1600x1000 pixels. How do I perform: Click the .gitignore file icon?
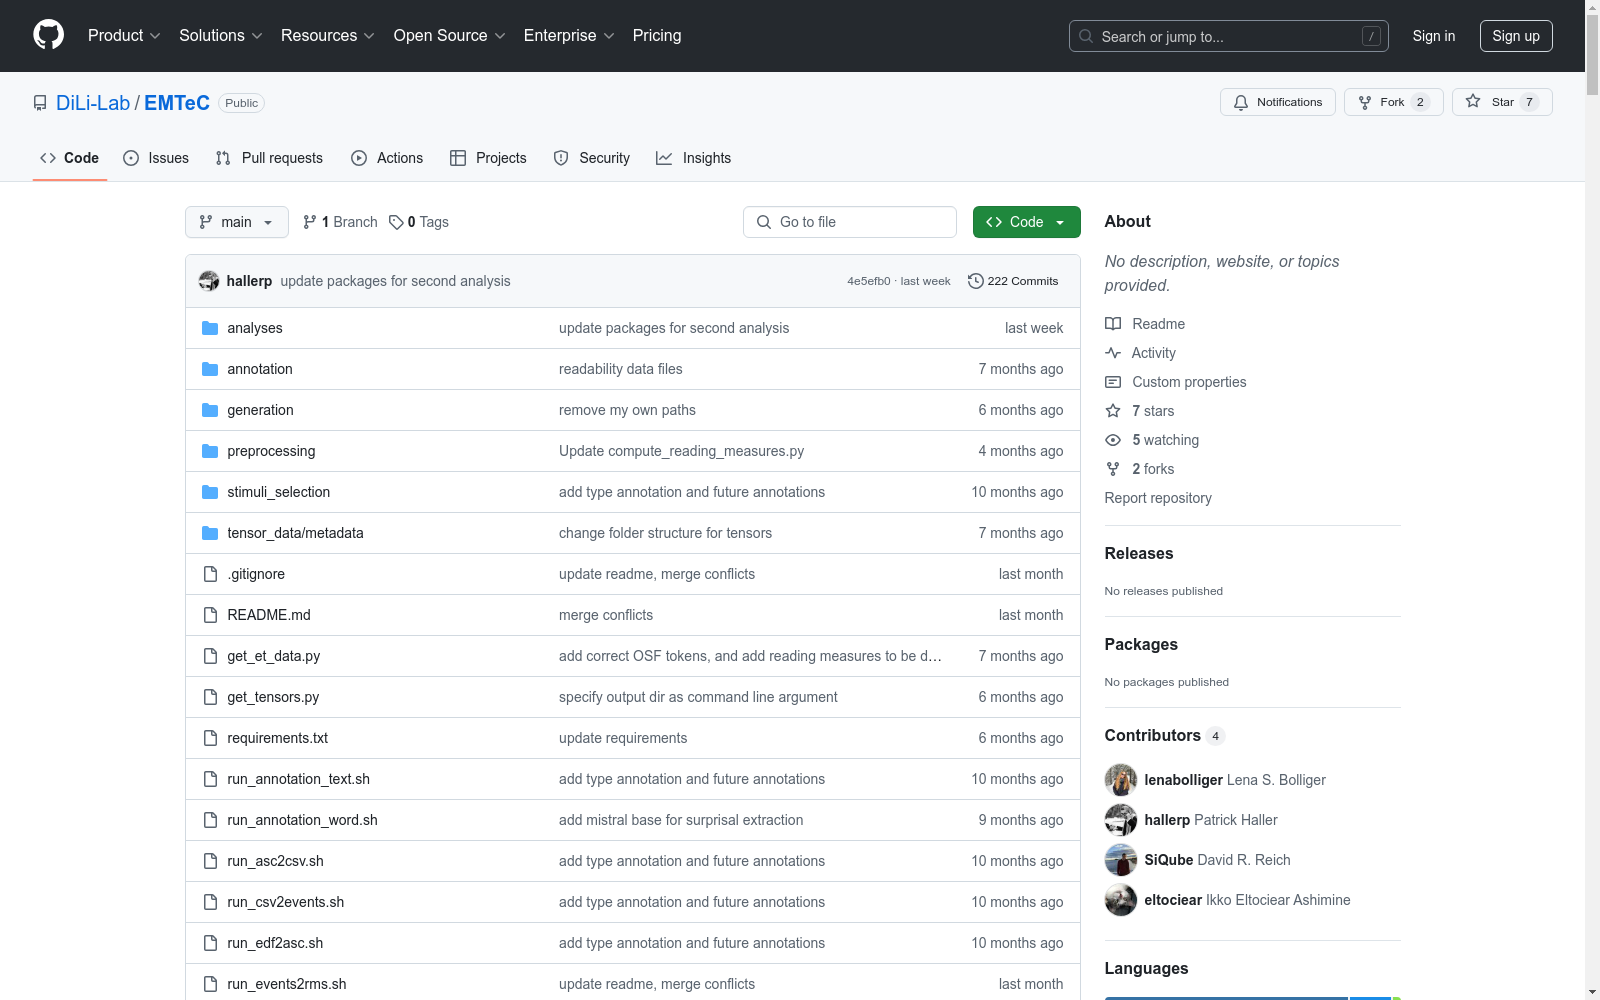pyautogui.click(x=210, y=574)
